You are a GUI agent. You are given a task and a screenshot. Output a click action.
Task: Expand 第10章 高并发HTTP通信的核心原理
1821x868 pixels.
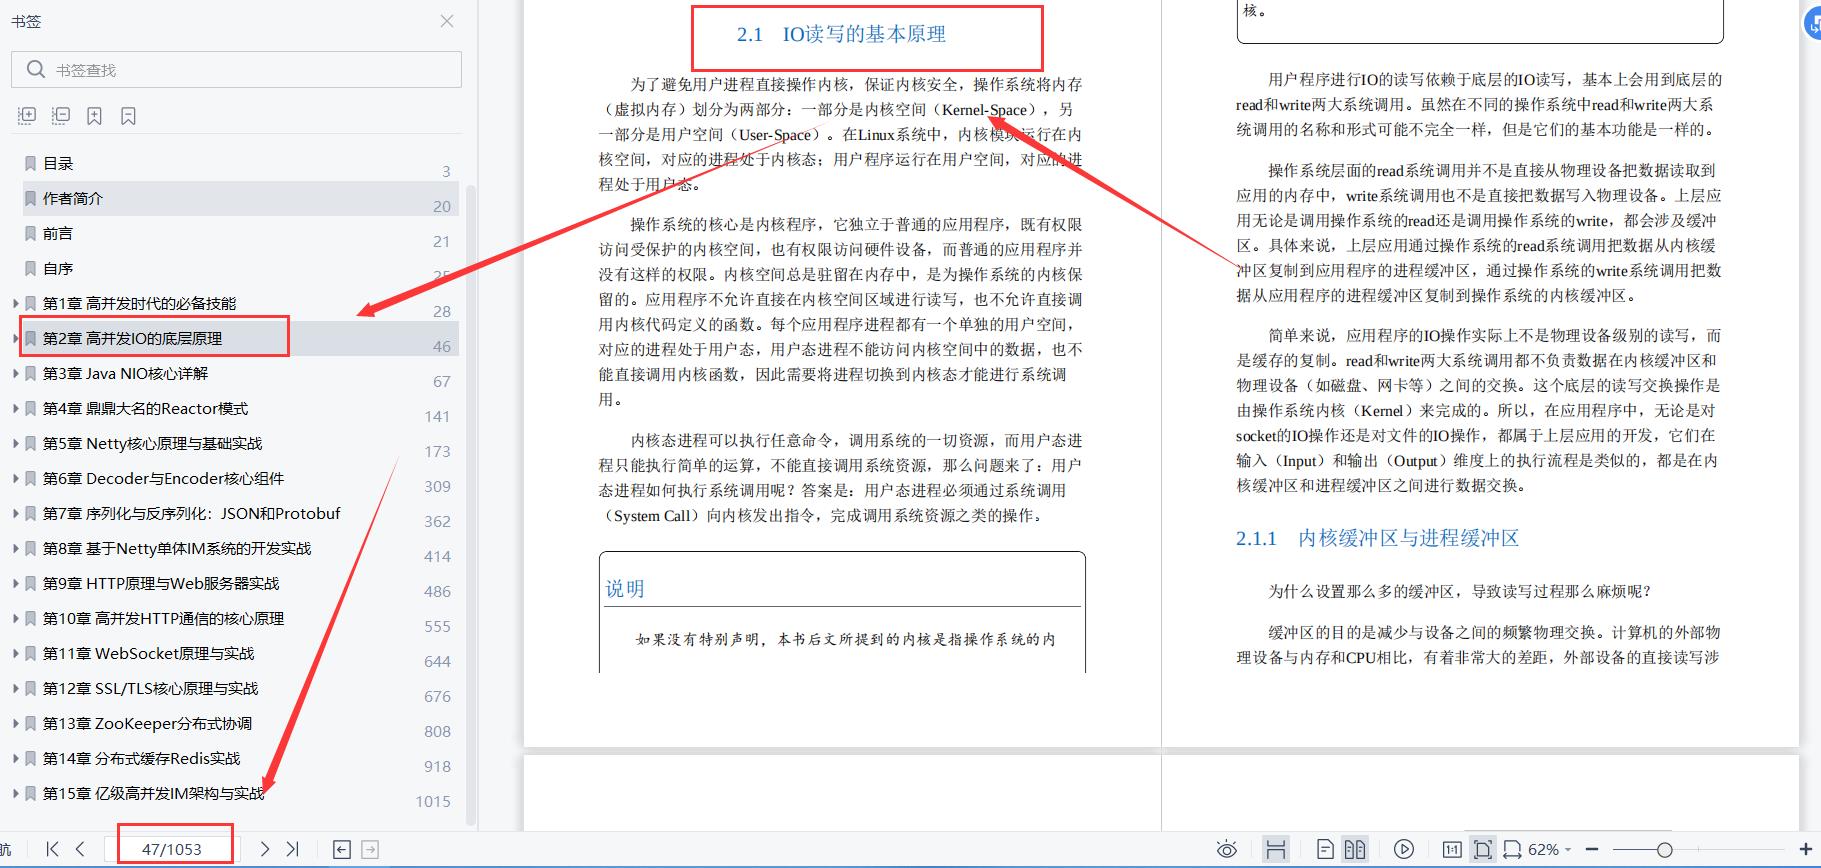[15, 618]
